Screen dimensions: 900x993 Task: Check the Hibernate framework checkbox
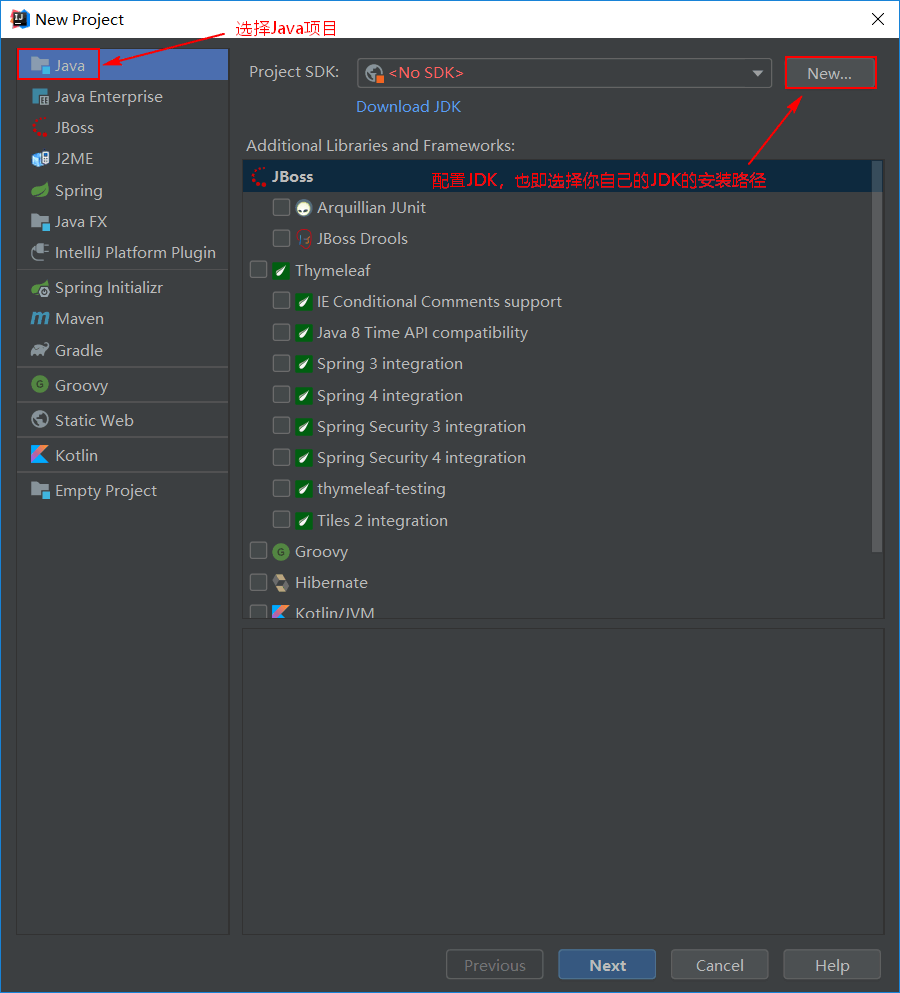tap(258, 581)
